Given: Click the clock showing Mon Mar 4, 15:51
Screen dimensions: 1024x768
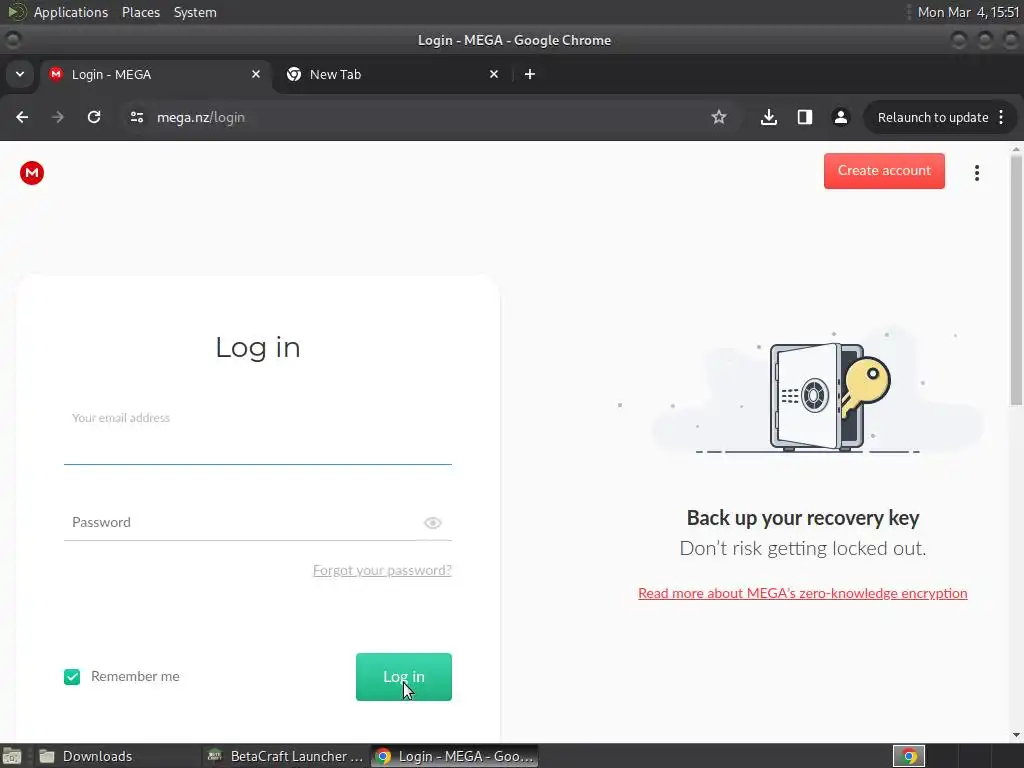Looking at the screenshot, I should coord(968,12).
